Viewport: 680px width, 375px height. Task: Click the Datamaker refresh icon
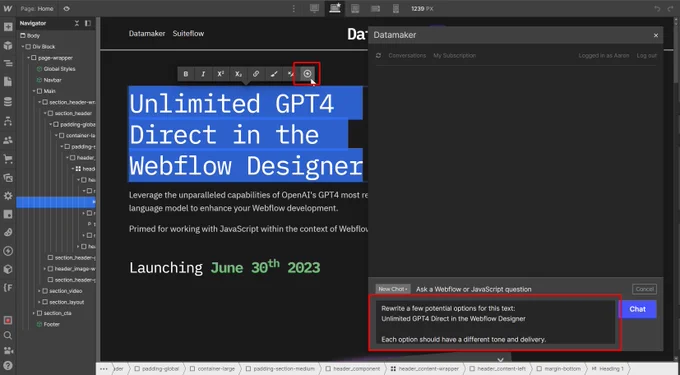point(379,55)
